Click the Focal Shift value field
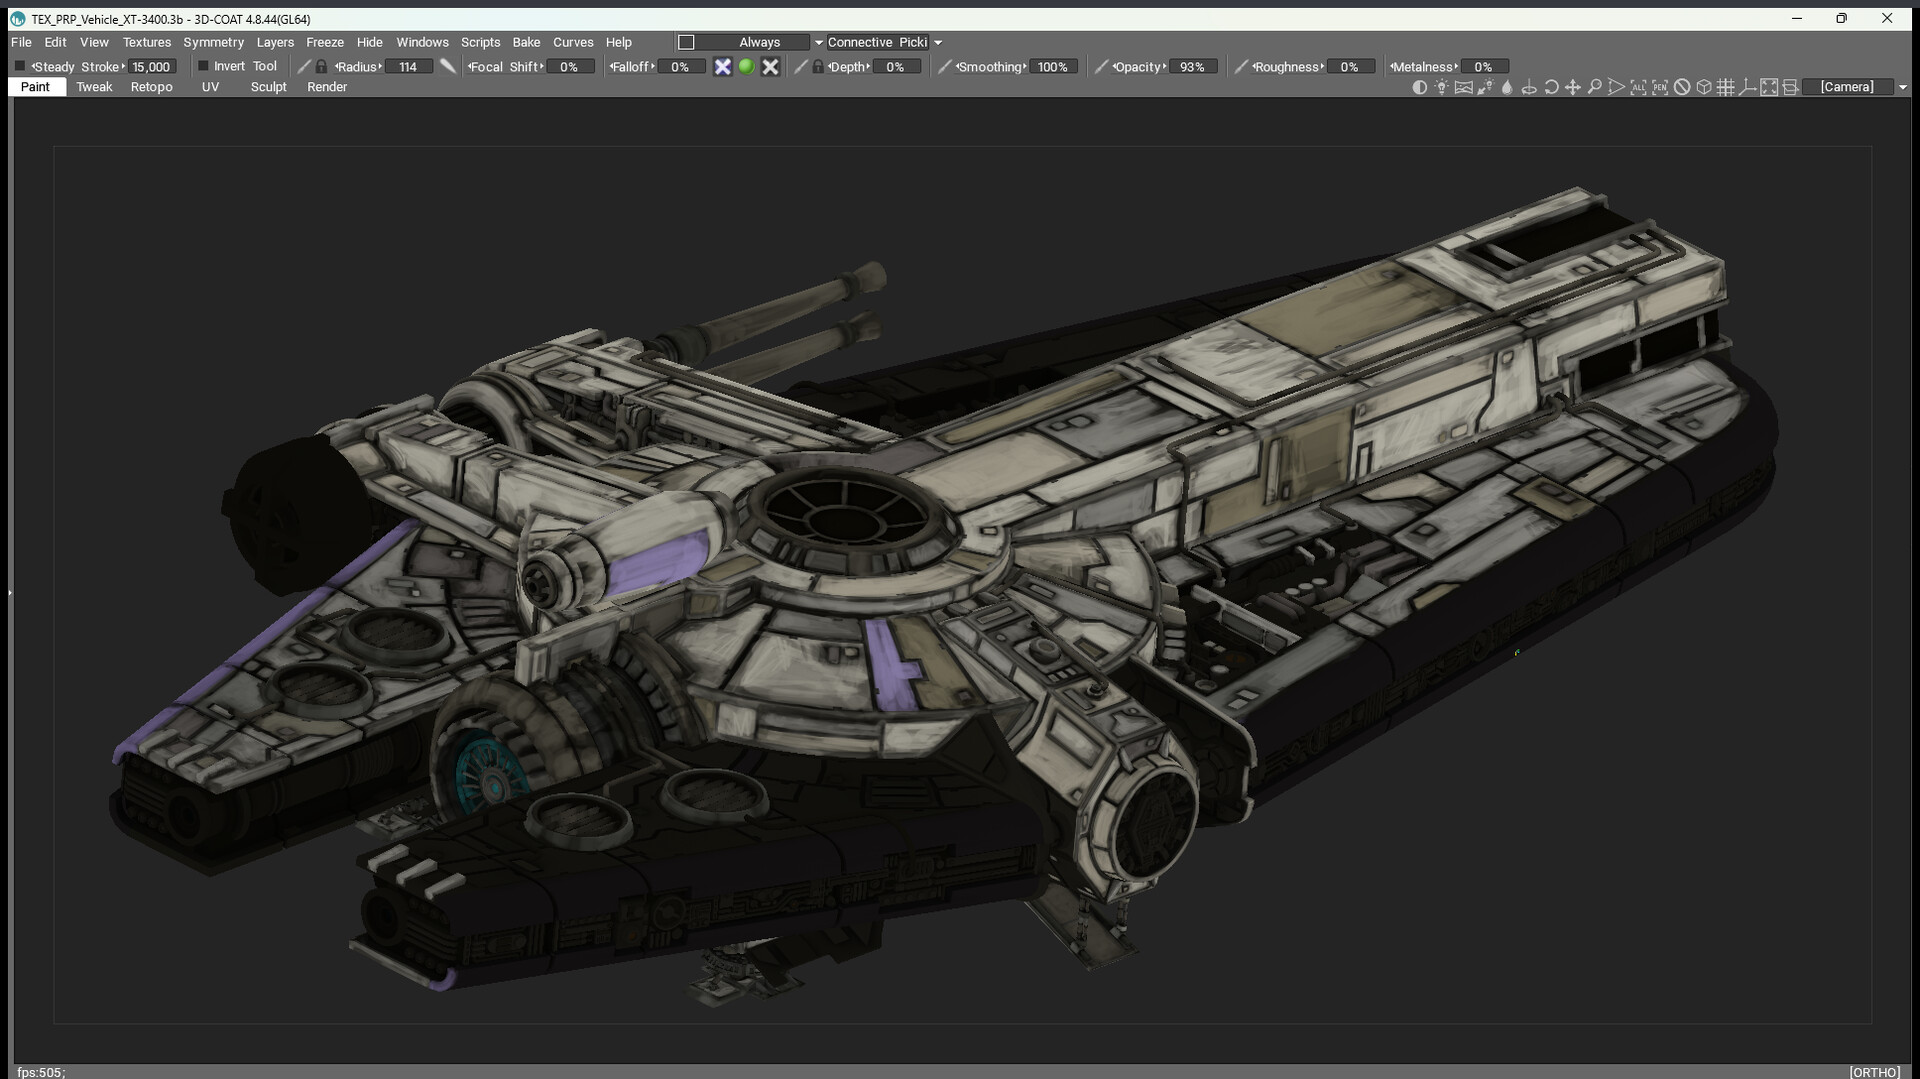Viewport: 1920px width, 1079px height. point(570,67)
